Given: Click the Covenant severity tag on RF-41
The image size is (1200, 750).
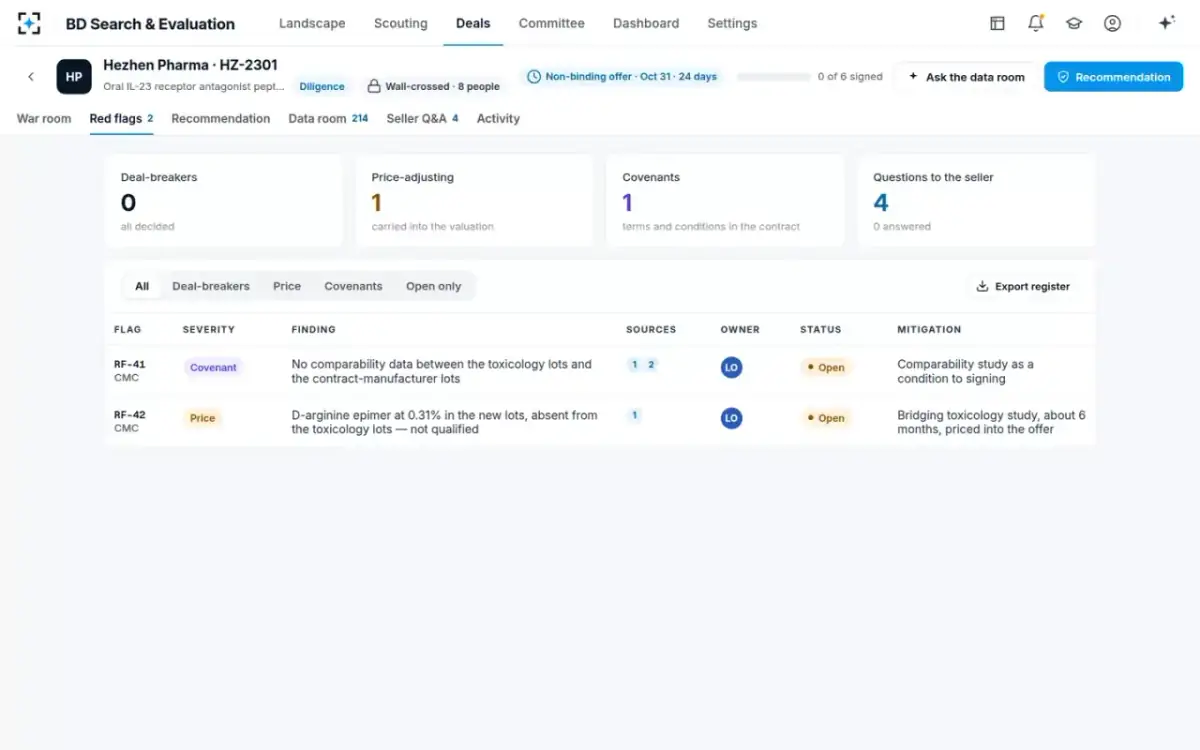Looking at the screenshot, I should (213, 368).
